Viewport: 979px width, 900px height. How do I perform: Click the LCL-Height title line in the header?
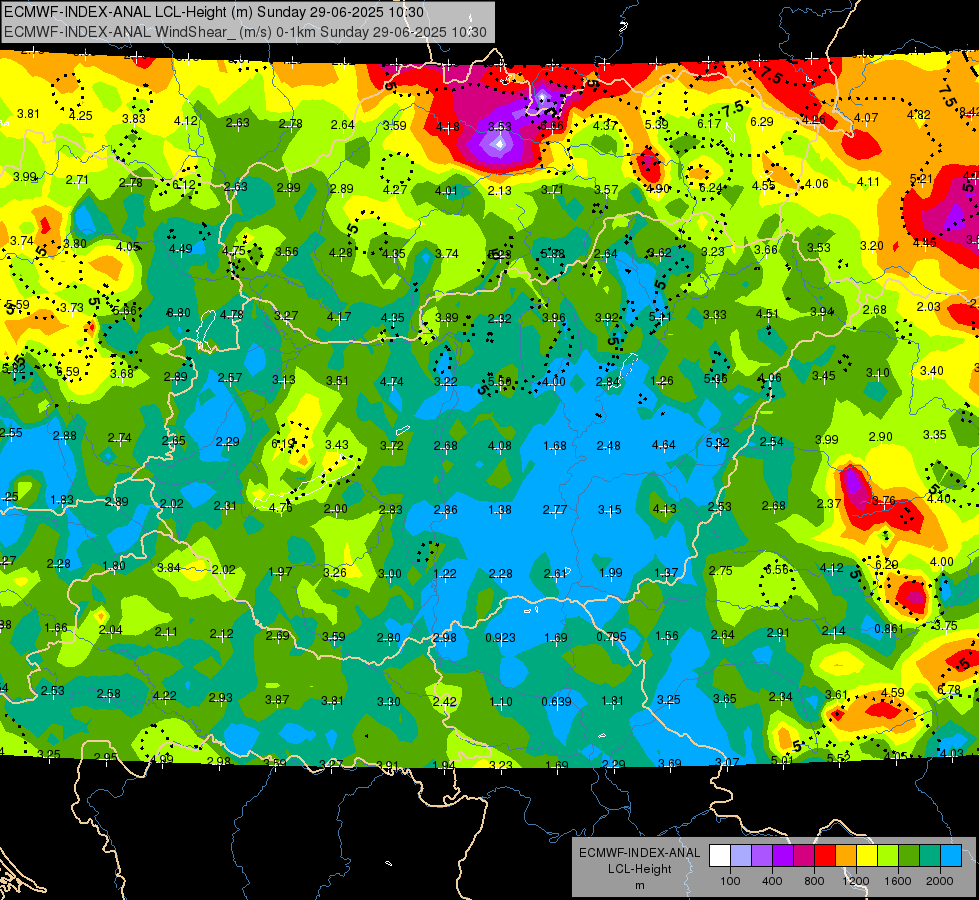point(214,12)
